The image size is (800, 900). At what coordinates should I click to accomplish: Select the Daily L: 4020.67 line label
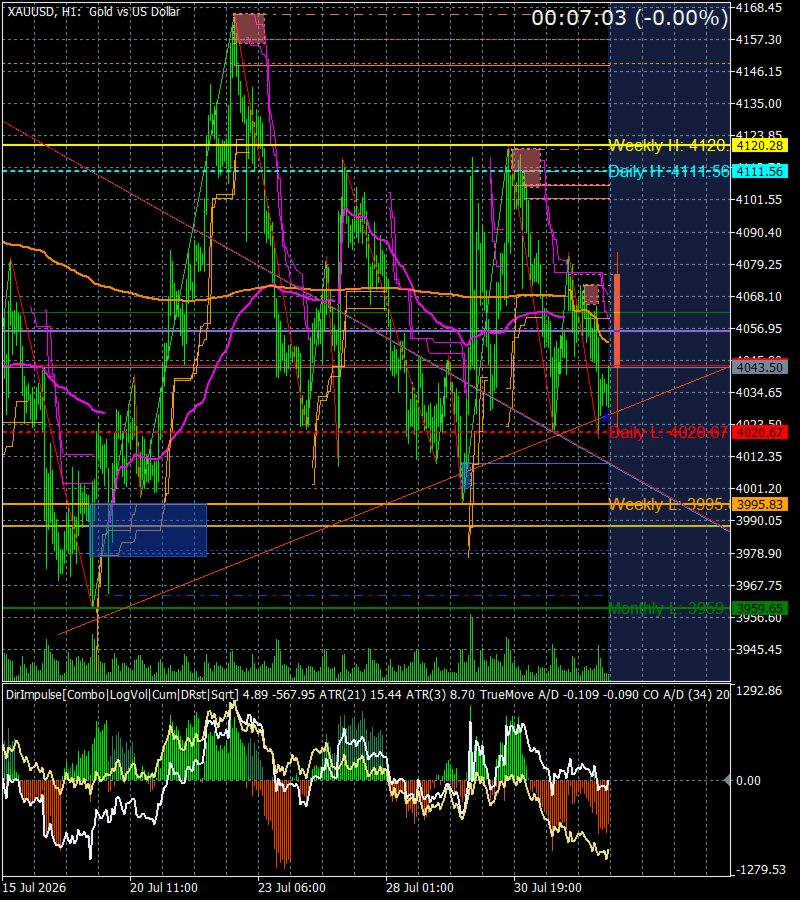(x=668, y=432)
